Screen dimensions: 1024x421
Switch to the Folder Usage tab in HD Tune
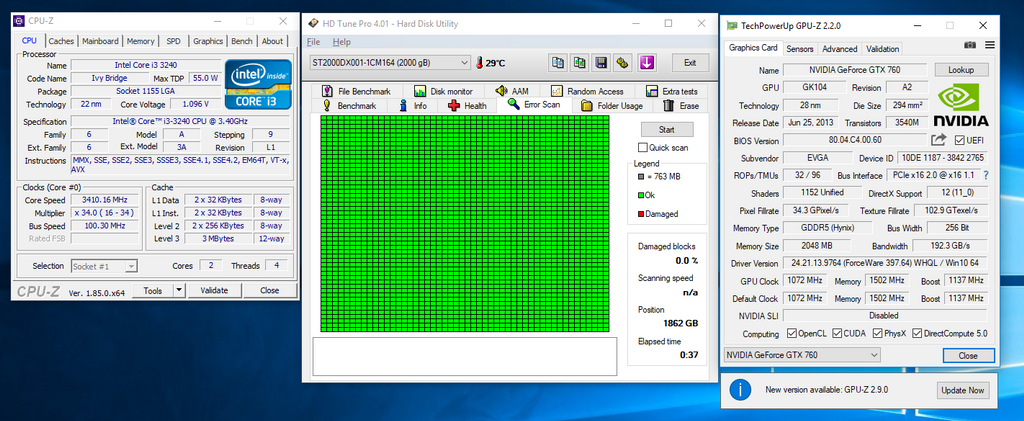pos(612,106)
